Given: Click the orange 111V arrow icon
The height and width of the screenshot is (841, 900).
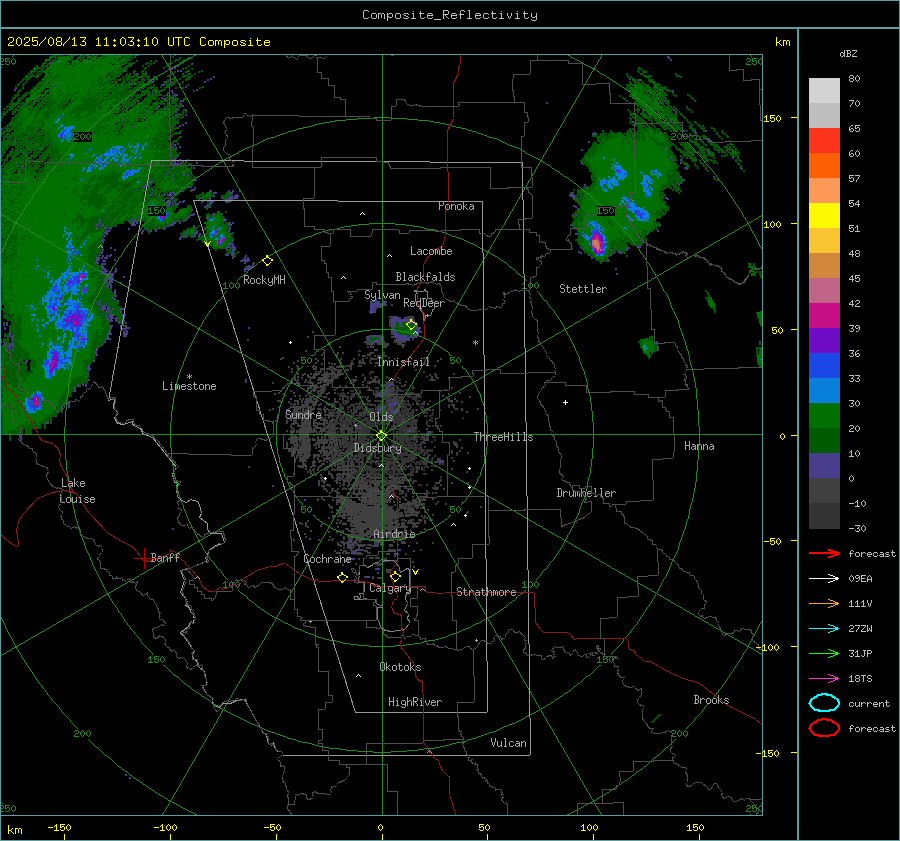Looking at the screenshot, I should 824,603.
